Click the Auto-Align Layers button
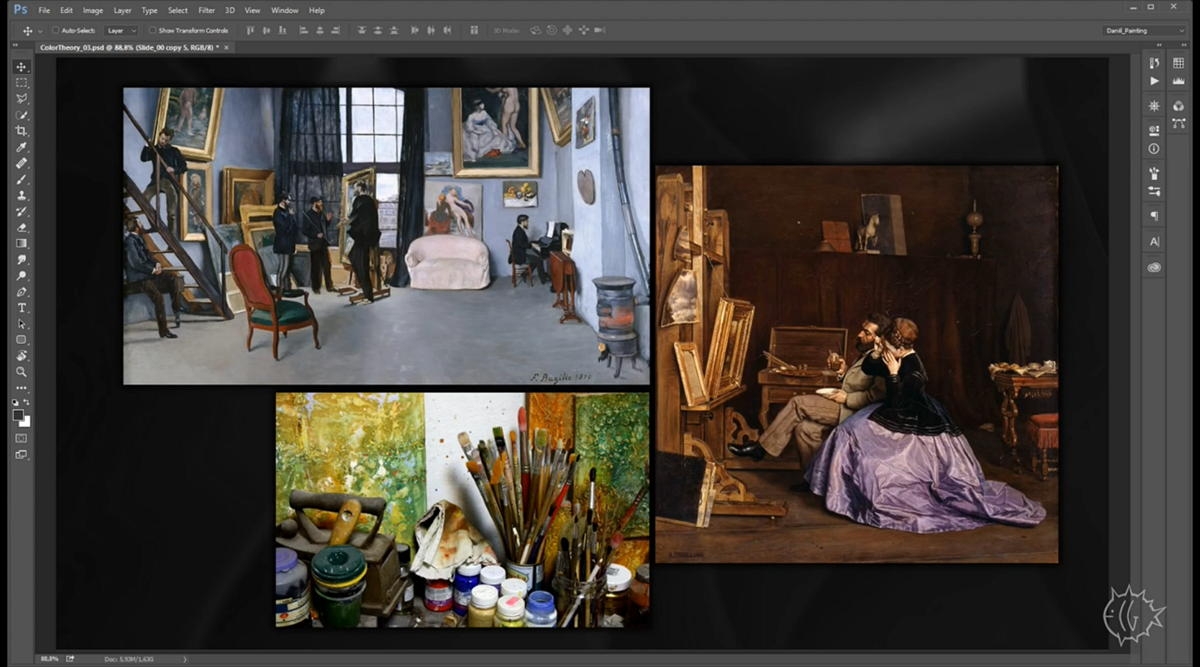The image size is (1200, 667). (473, 31)
